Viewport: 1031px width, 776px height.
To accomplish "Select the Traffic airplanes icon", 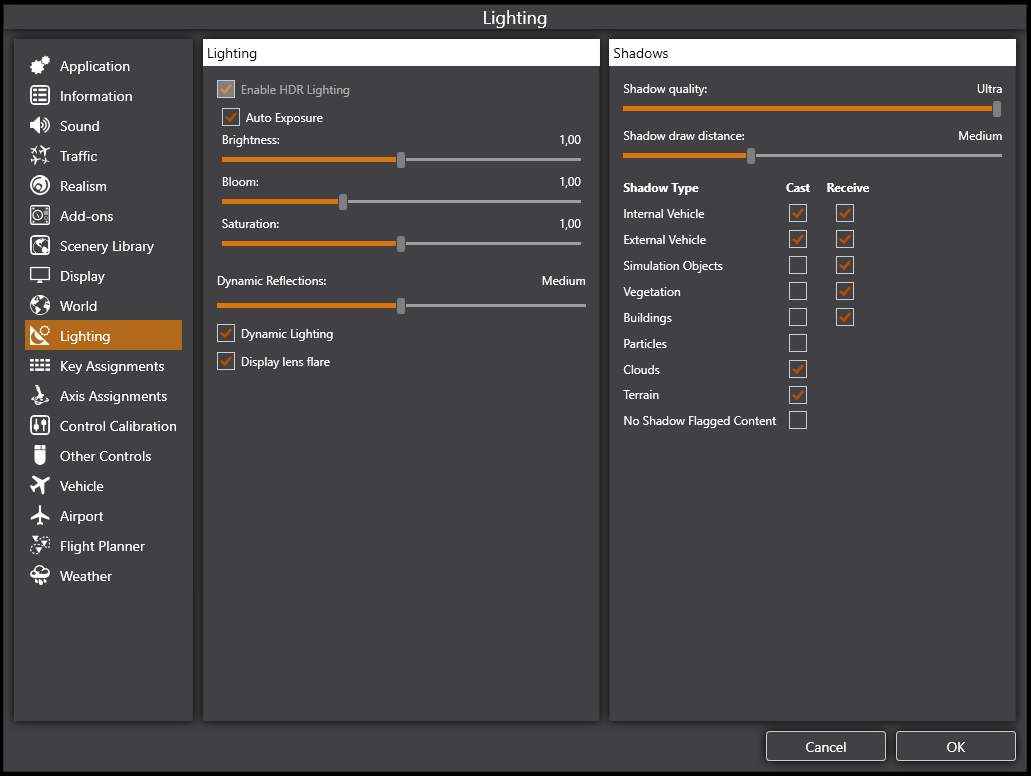I will (x=40, y=156).
